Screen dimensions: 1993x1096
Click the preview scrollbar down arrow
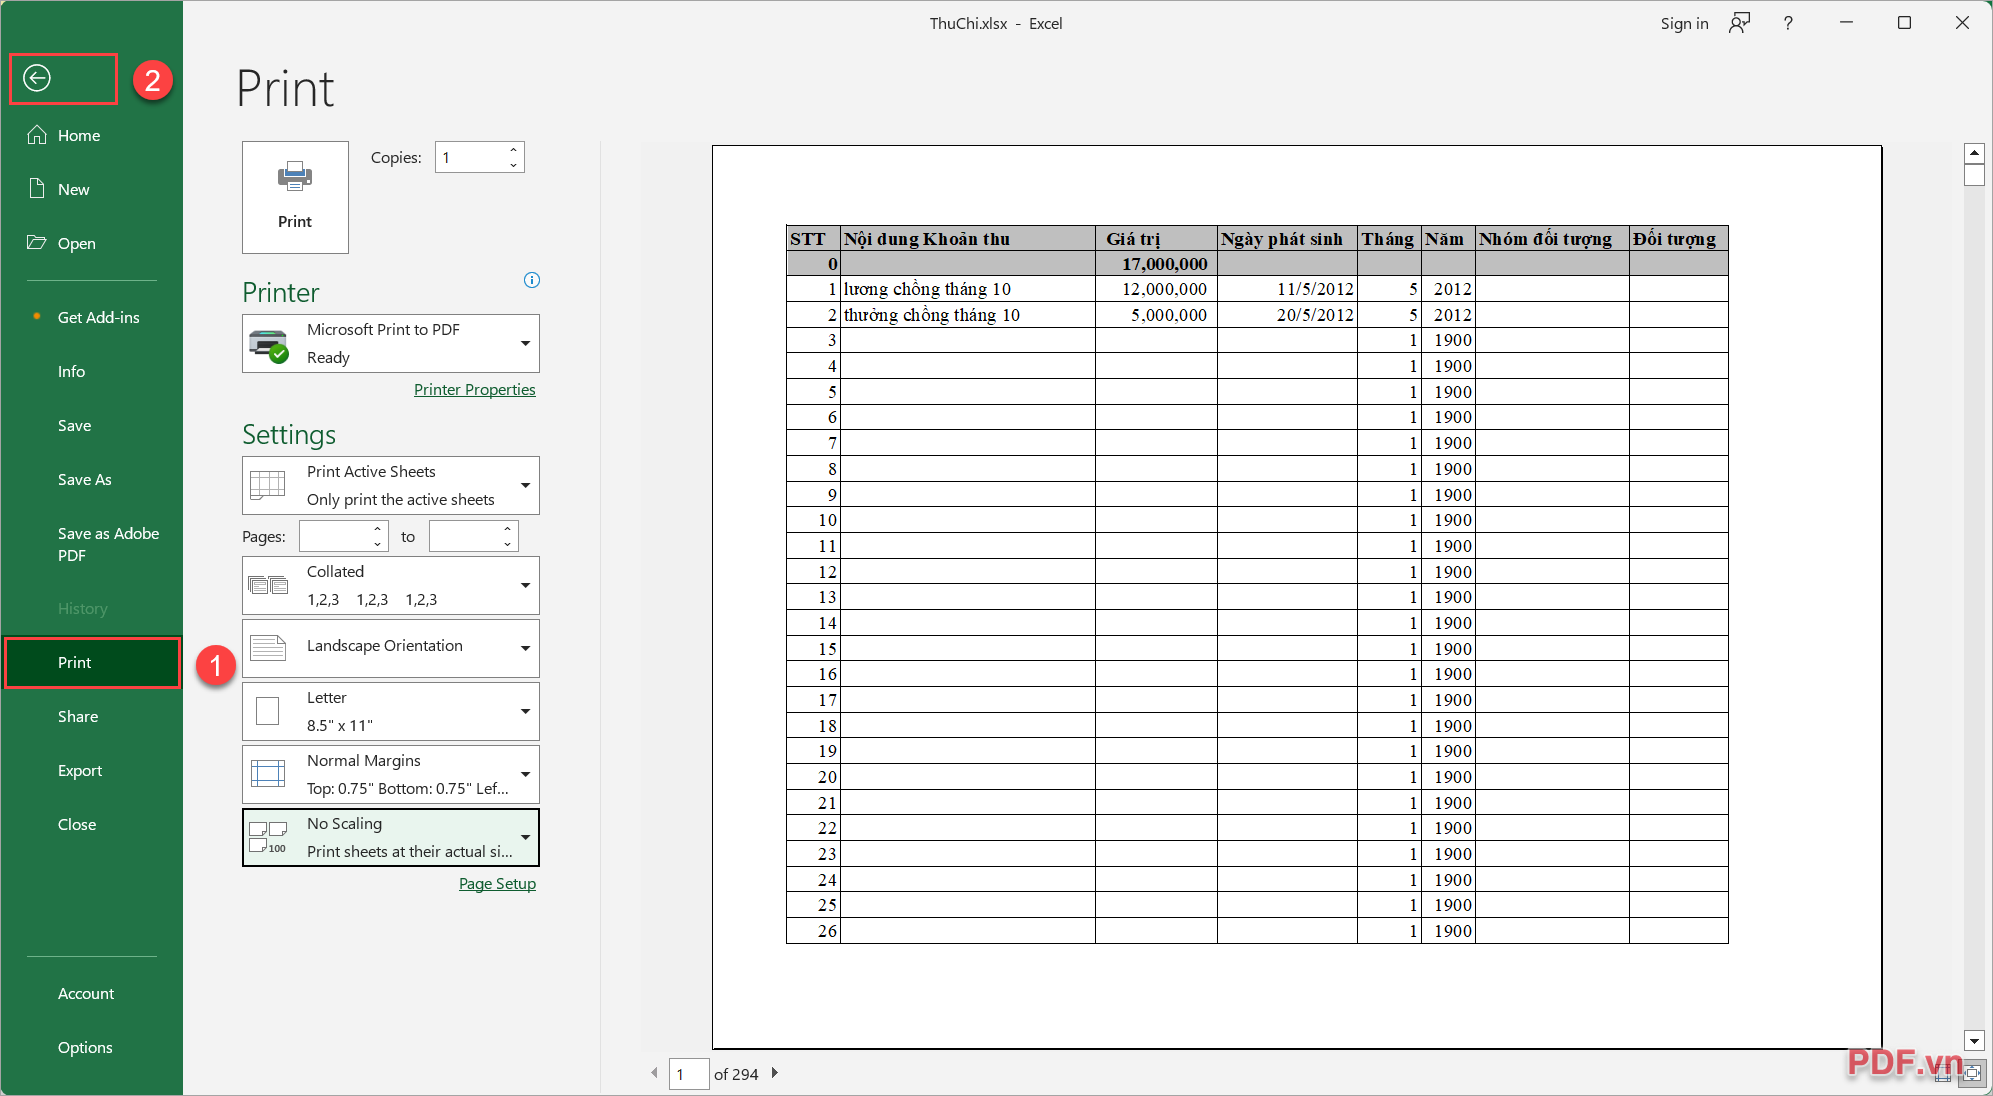[x=1974, y=1041]
